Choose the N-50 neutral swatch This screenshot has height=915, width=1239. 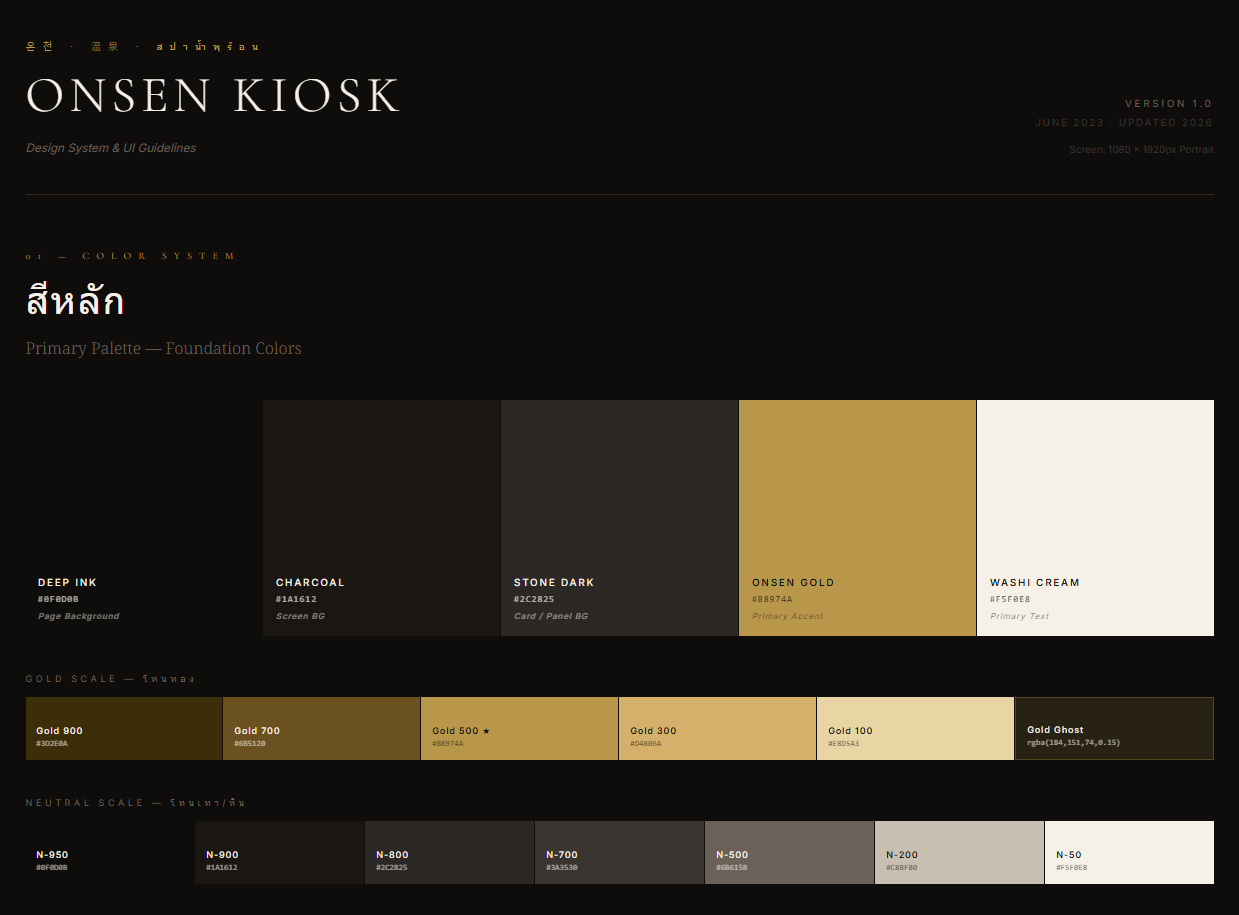click(1129, 853)
